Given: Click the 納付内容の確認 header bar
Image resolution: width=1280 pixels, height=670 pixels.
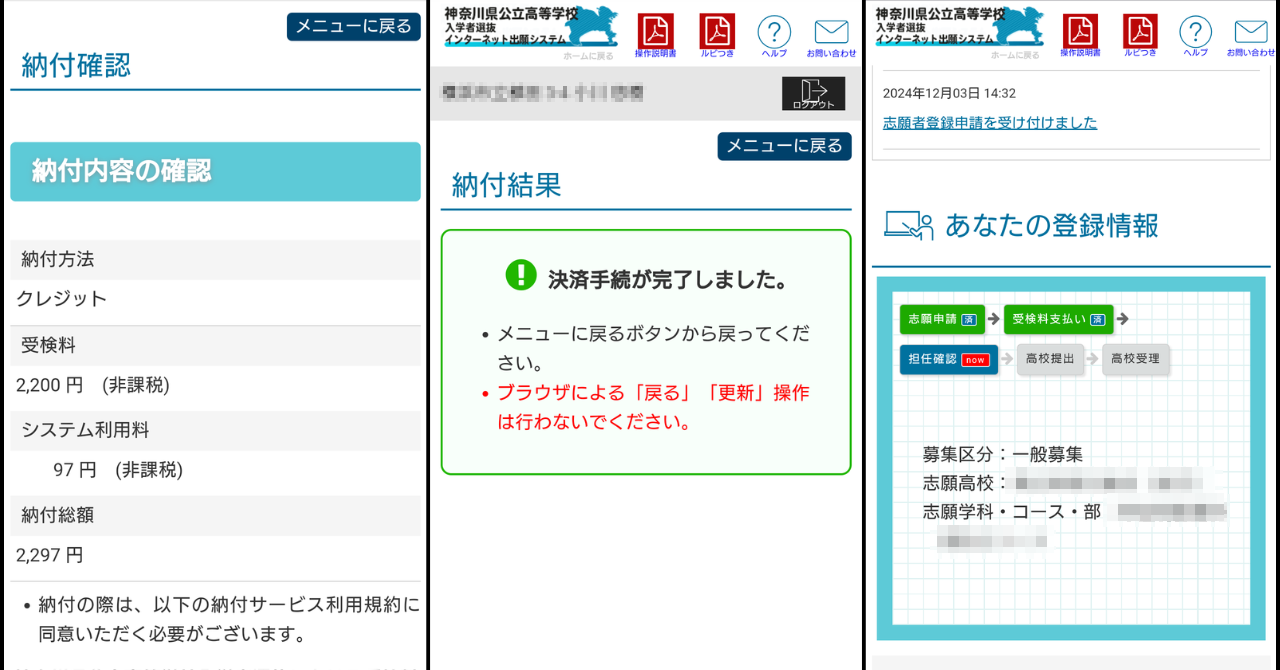Looking at the screenshot, I should 215,171.
